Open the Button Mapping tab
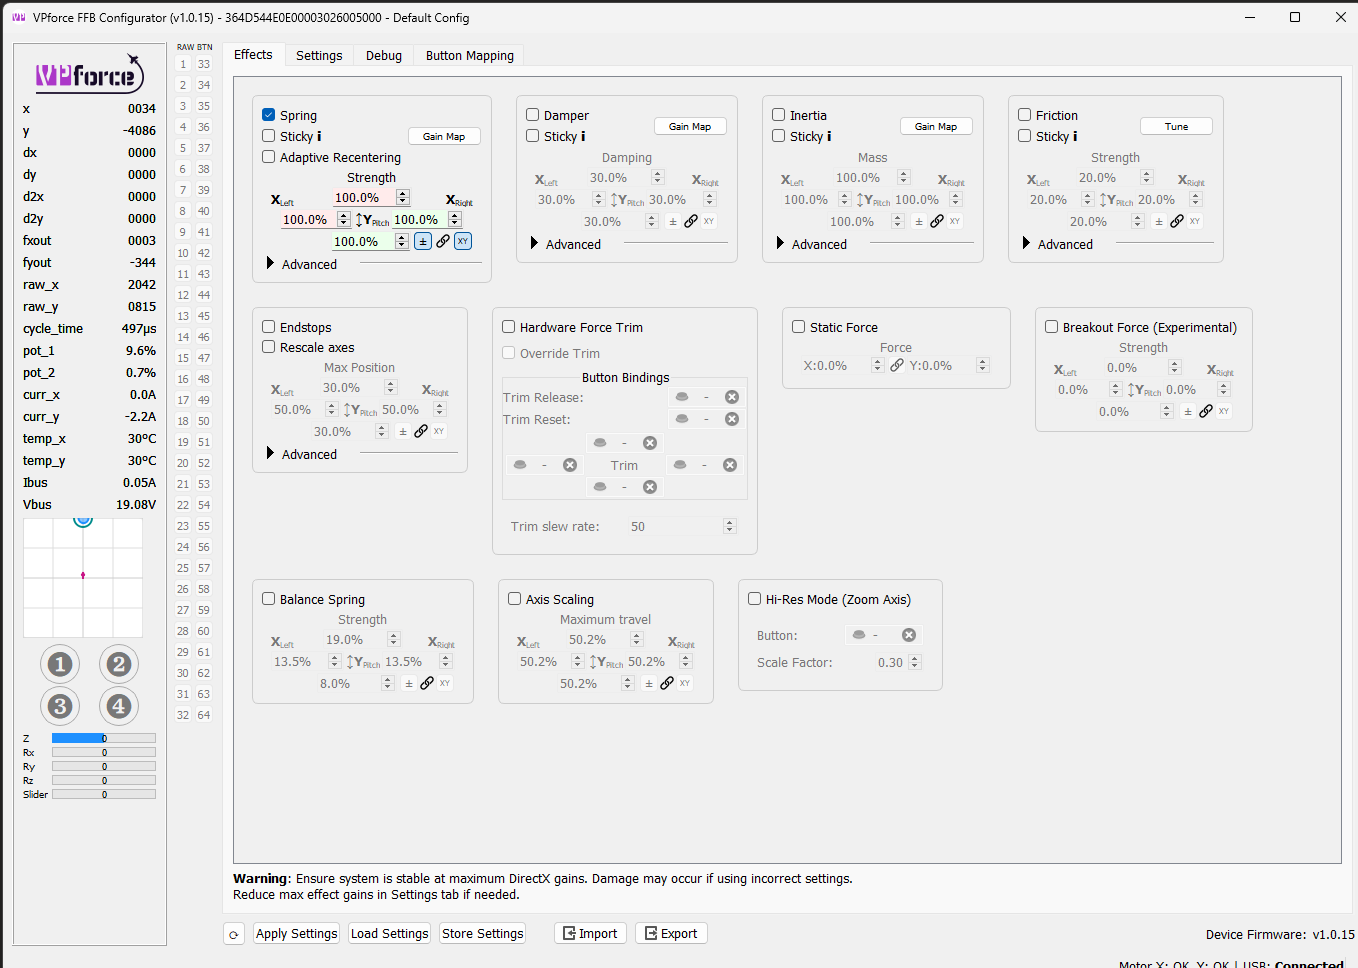This screenshot has height=968, width=1358. point(470,56)
